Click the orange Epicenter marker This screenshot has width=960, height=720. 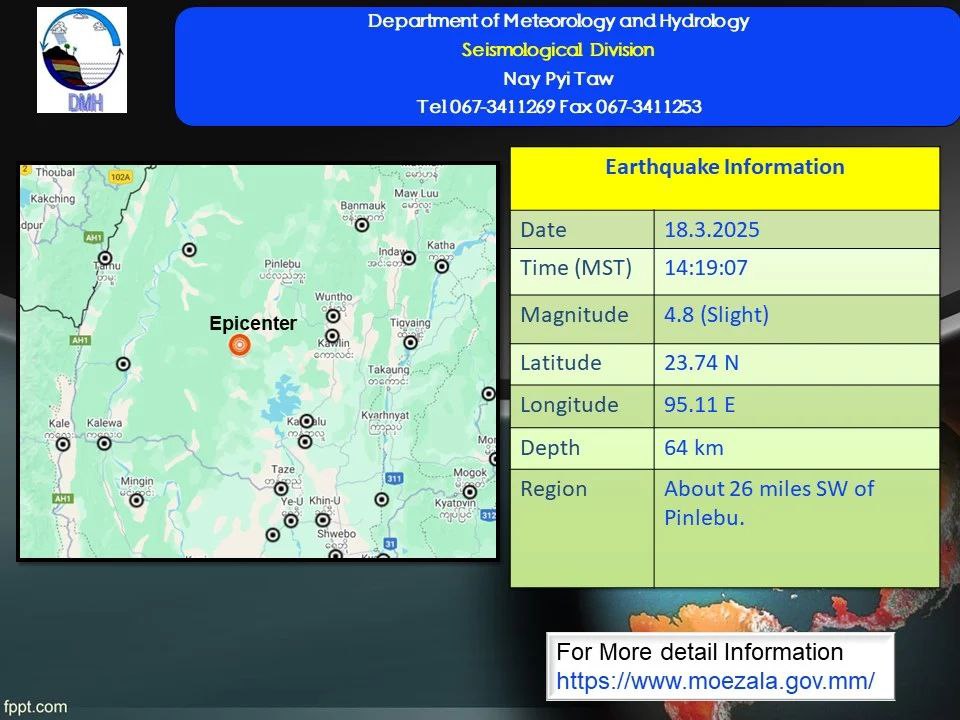239,345
